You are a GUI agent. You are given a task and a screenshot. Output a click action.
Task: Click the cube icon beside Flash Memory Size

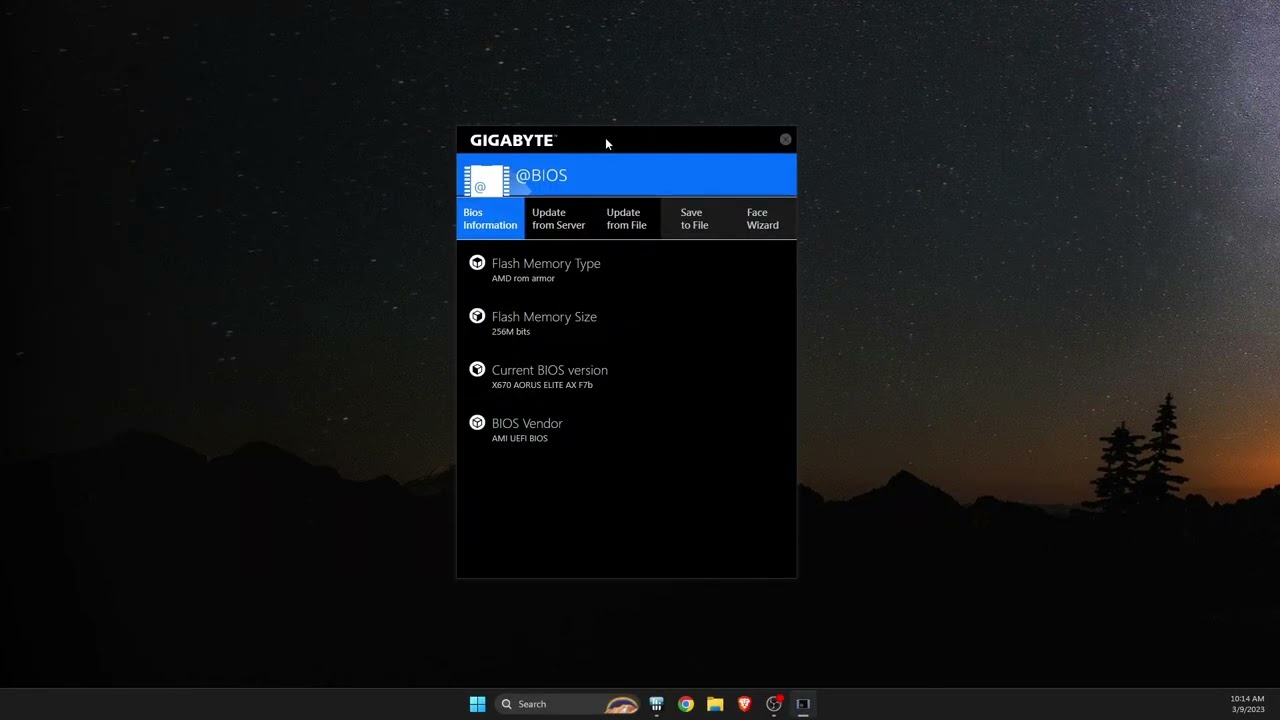(477, 316)
